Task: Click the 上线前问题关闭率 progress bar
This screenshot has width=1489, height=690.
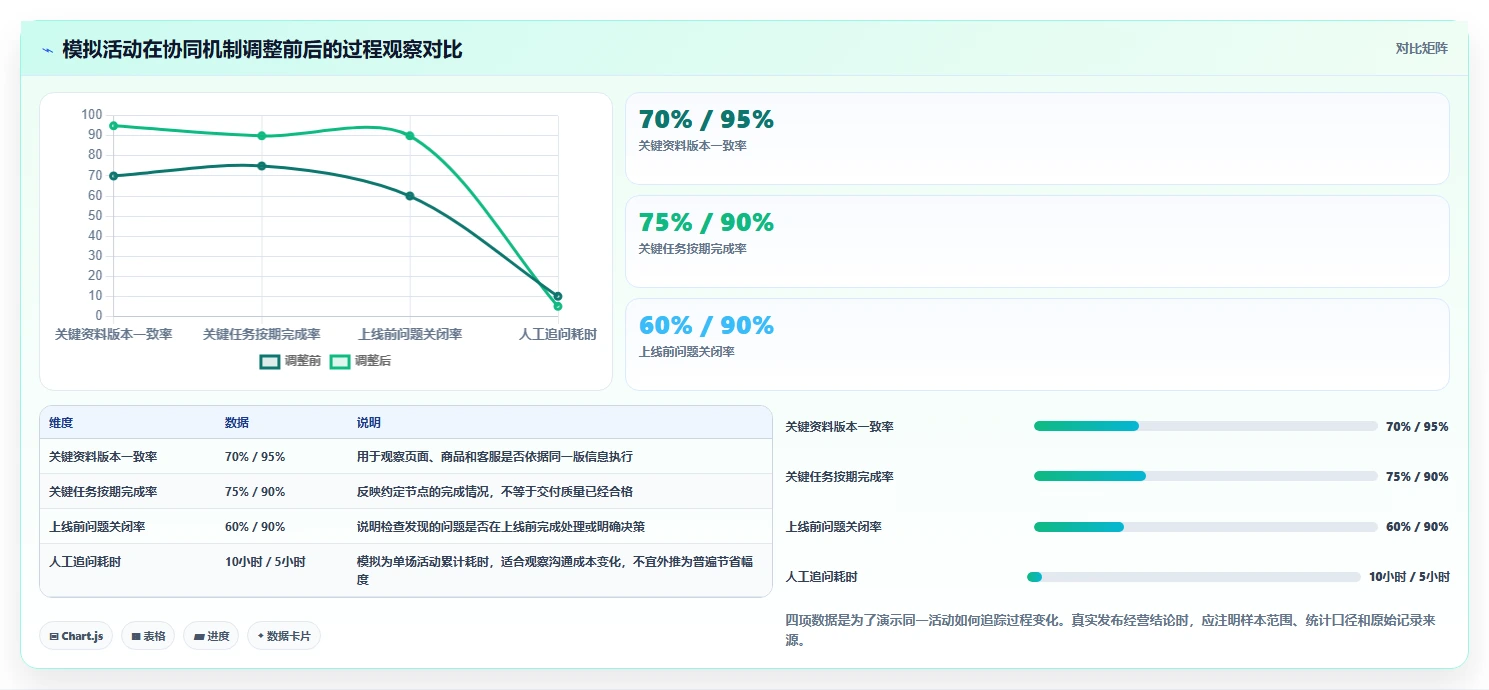Action: click(1205, 527)
